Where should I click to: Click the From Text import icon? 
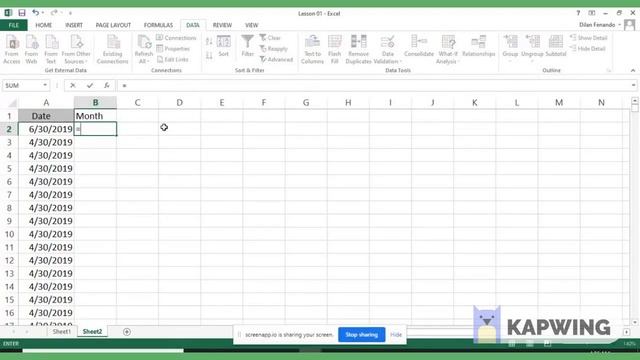(x=51, y=49)
